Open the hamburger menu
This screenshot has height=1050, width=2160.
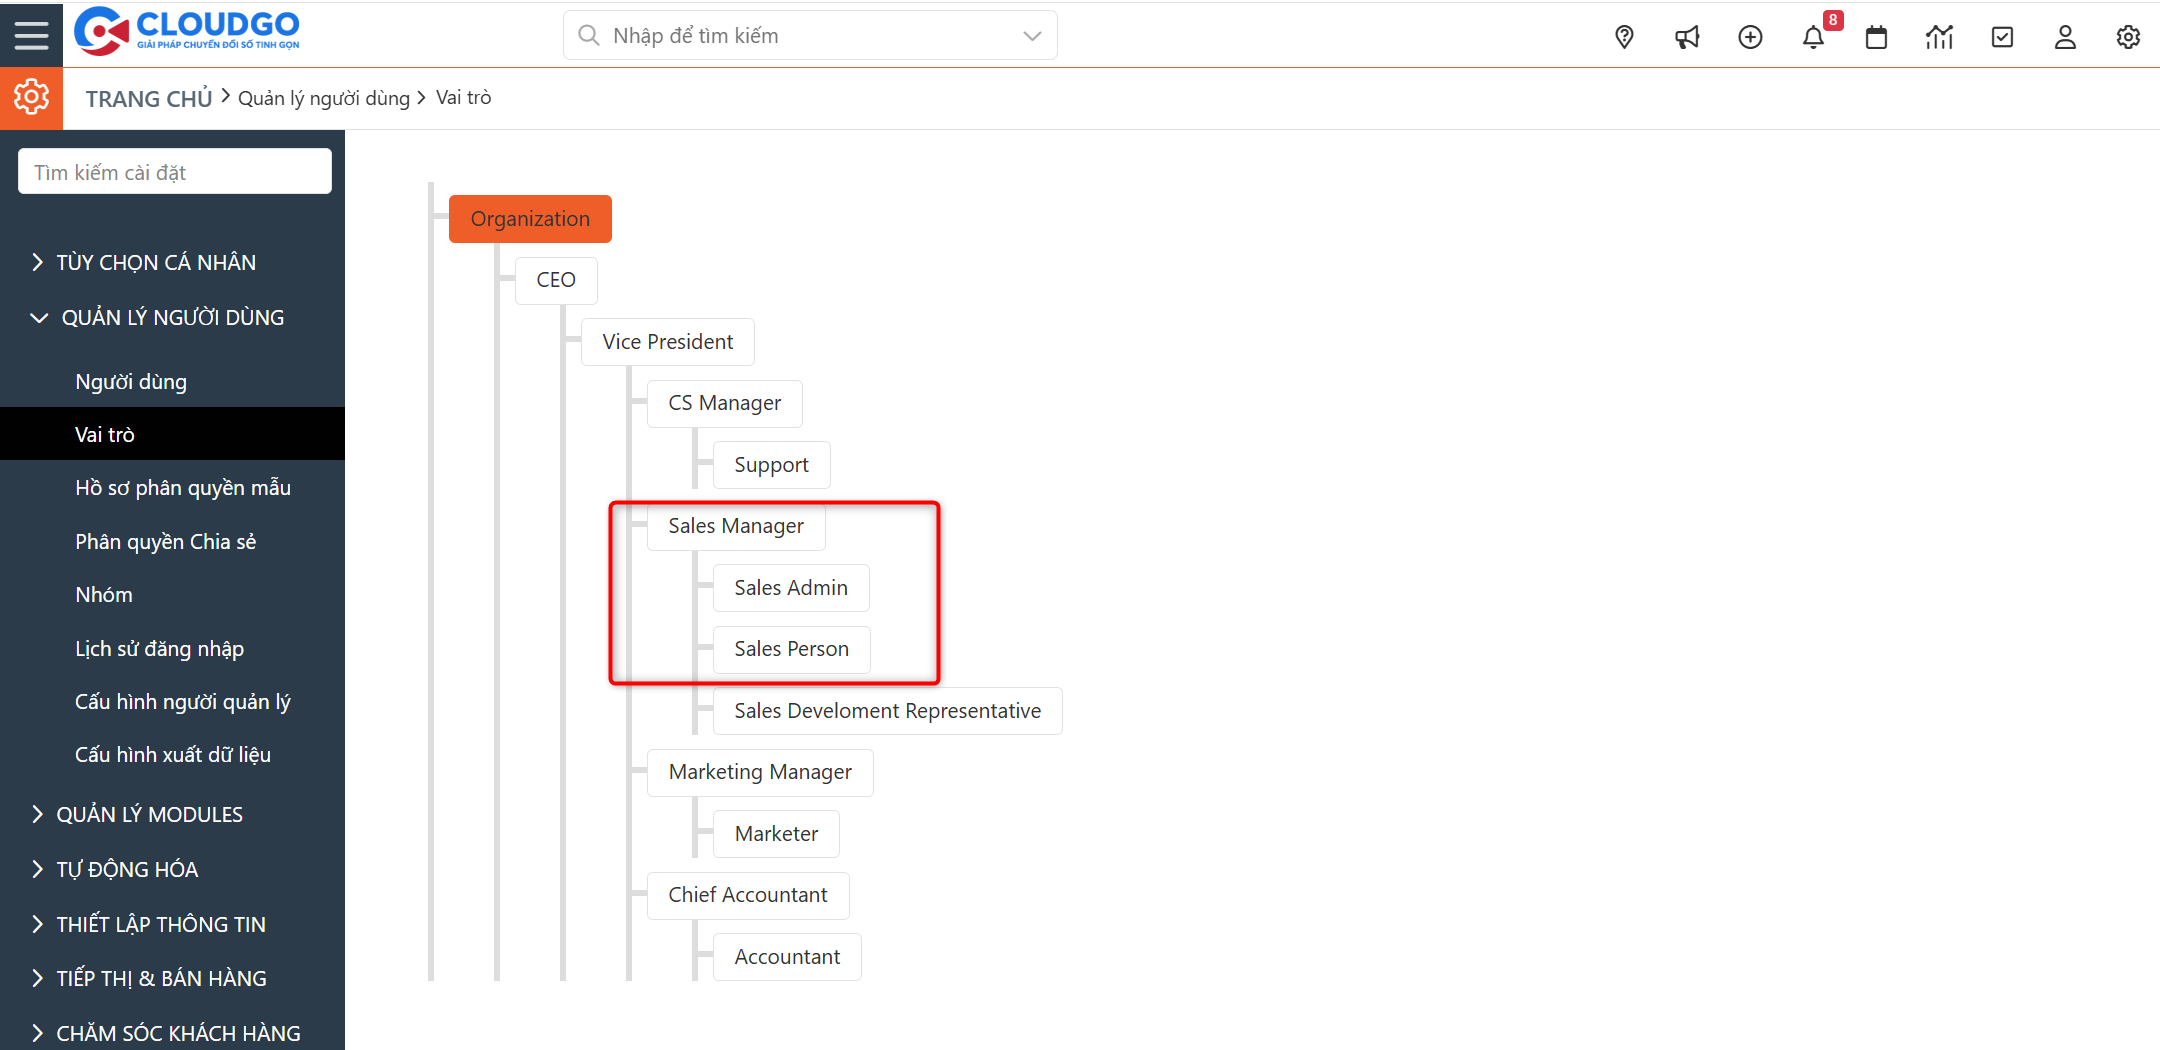click(x=31, y=34)
